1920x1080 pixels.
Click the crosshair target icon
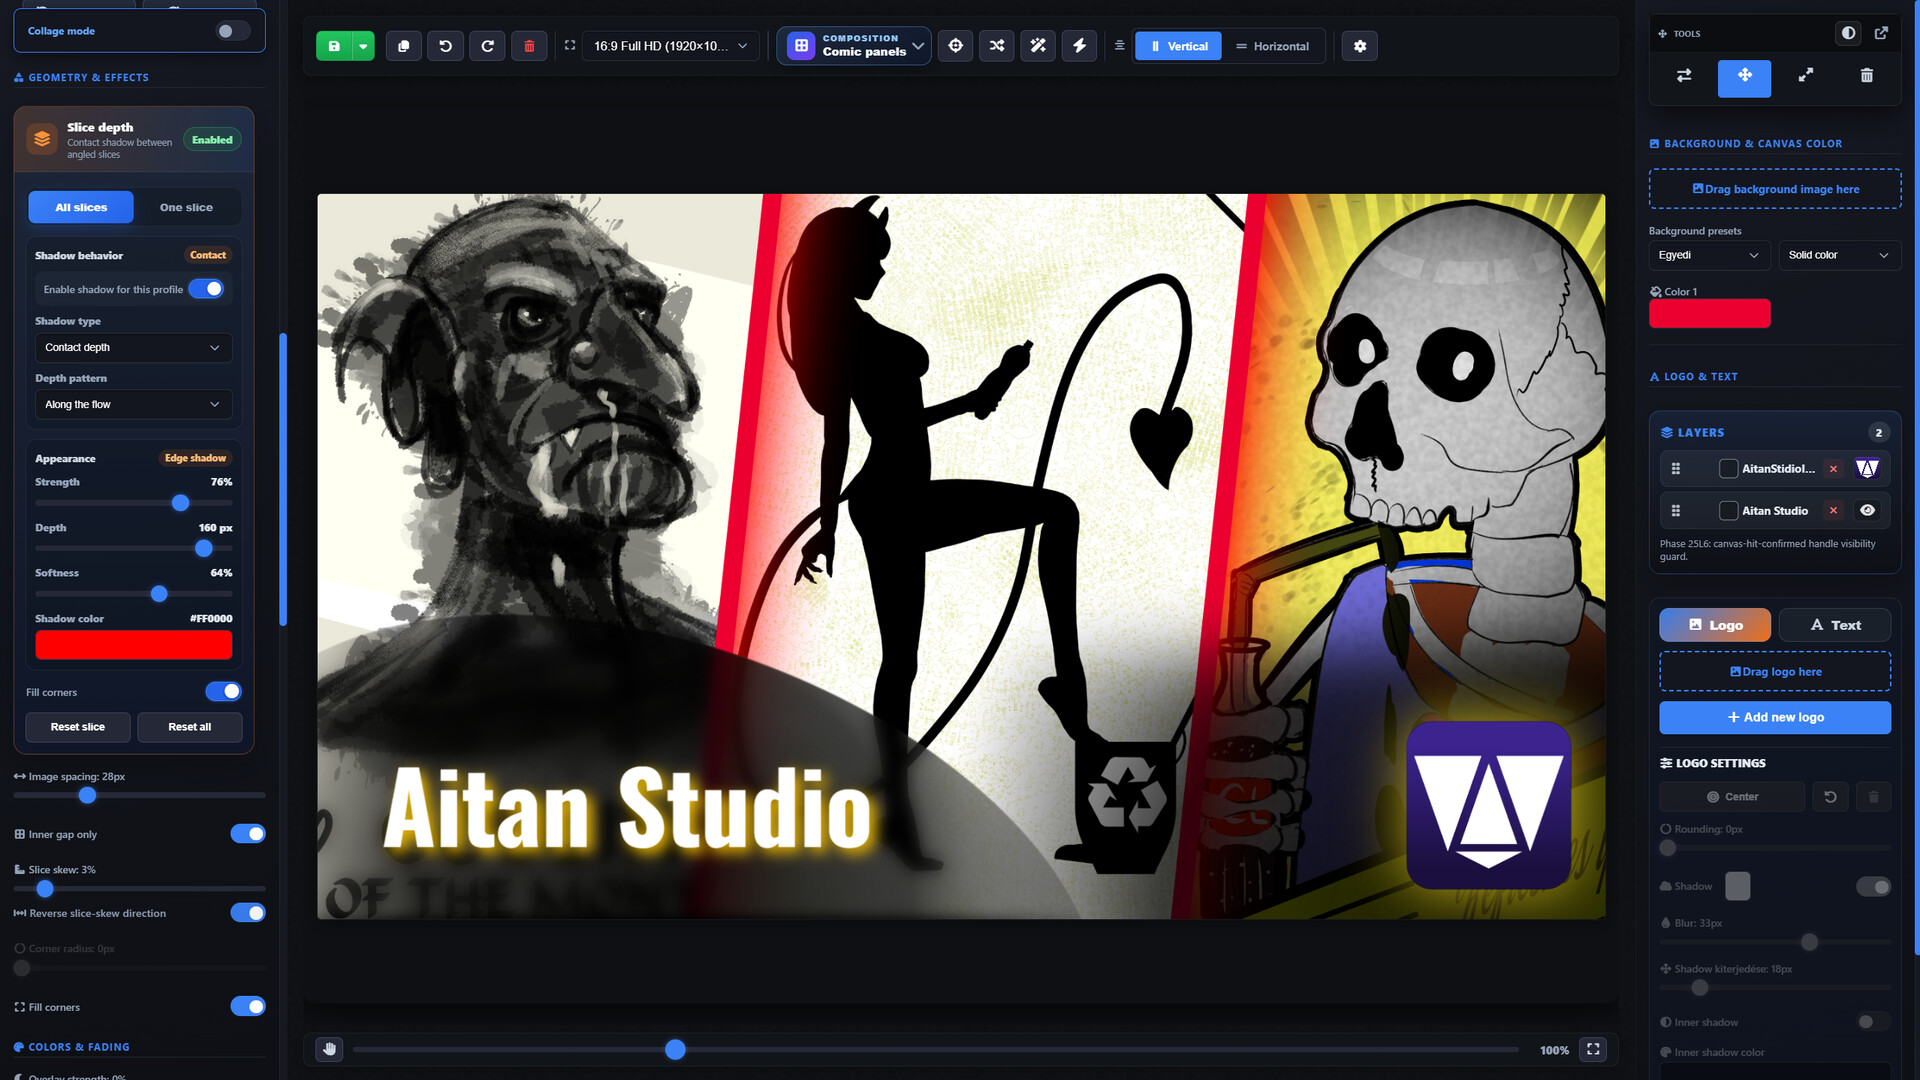956,46
